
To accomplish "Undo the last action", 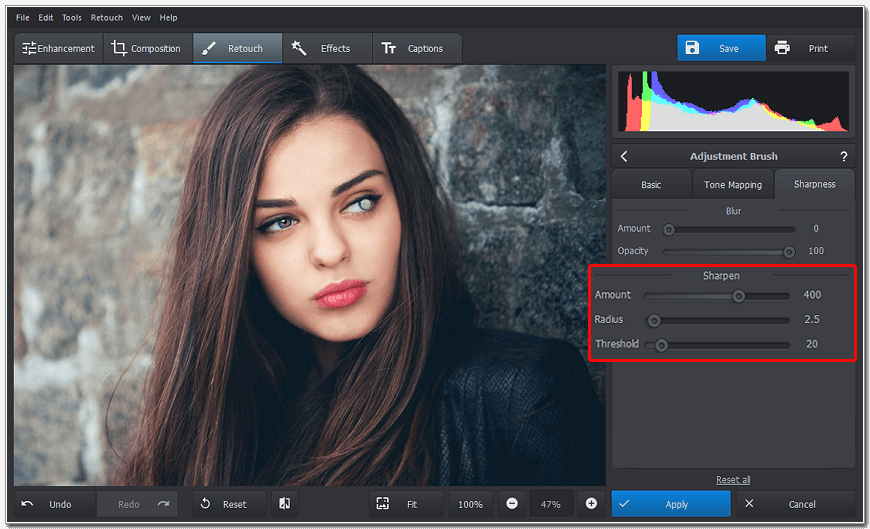I will click(55, 504).
